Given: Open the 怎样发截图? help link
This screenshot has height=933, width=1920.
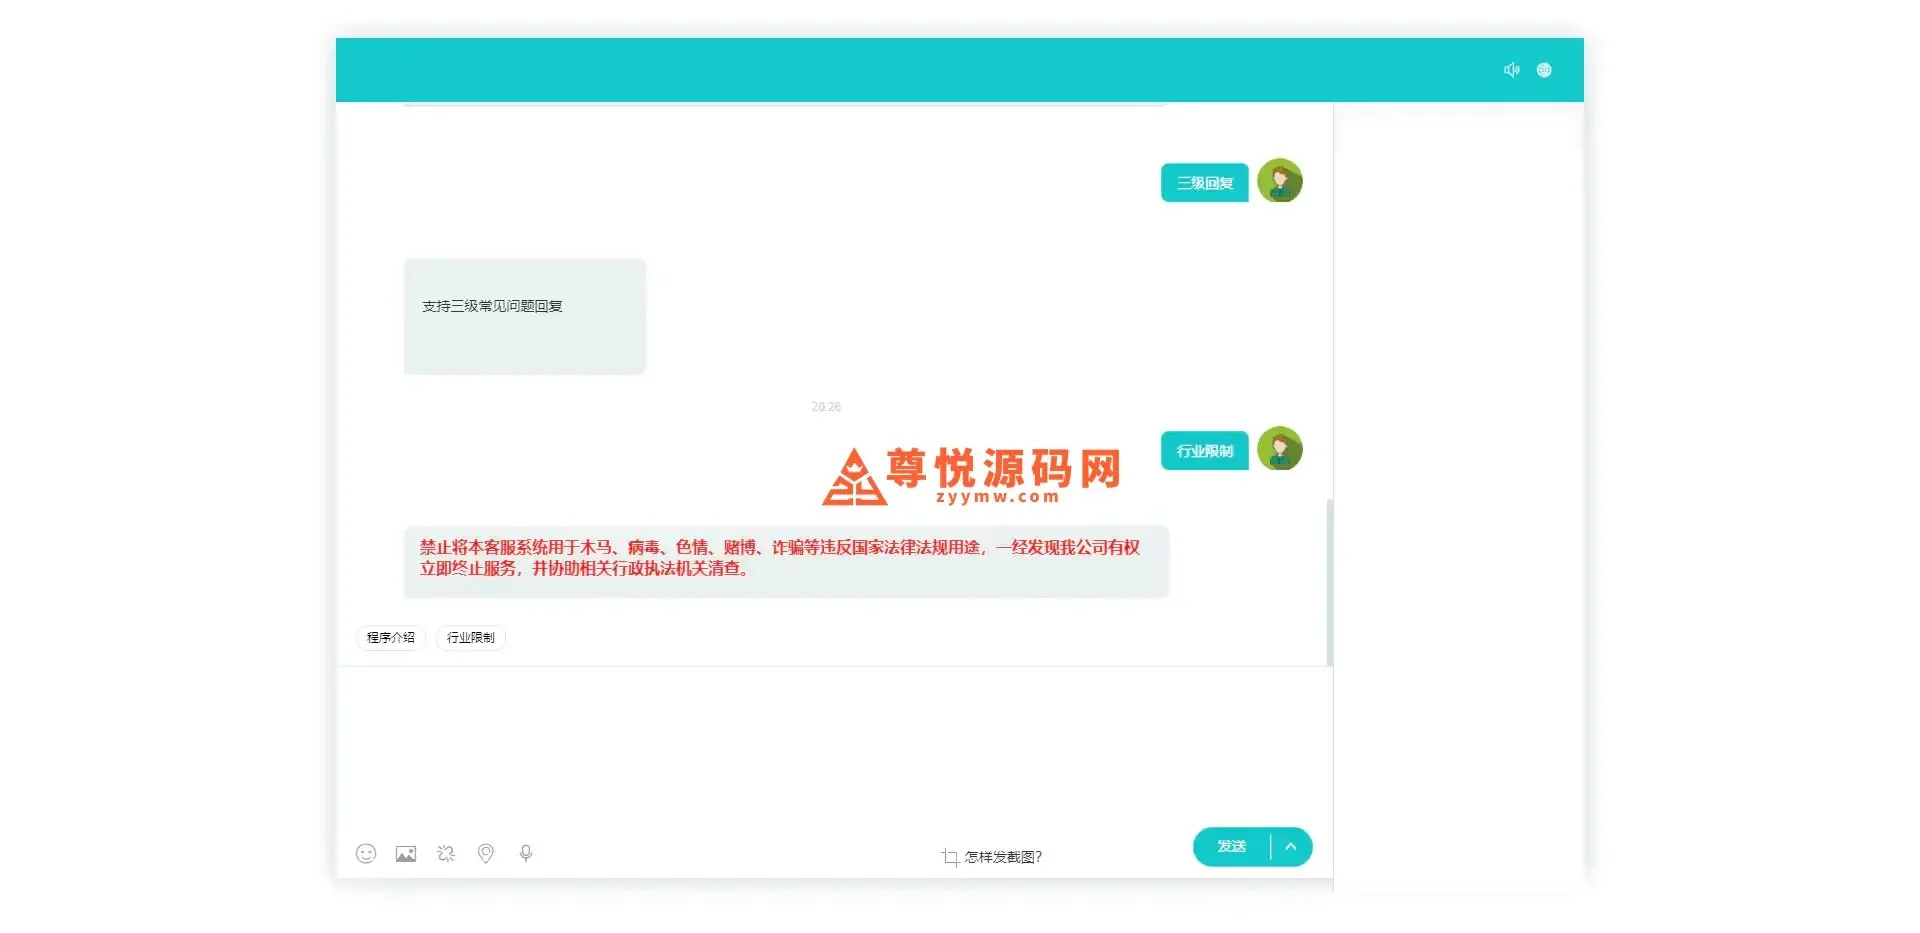Looking at the screenshot, I should (1003, 857).
